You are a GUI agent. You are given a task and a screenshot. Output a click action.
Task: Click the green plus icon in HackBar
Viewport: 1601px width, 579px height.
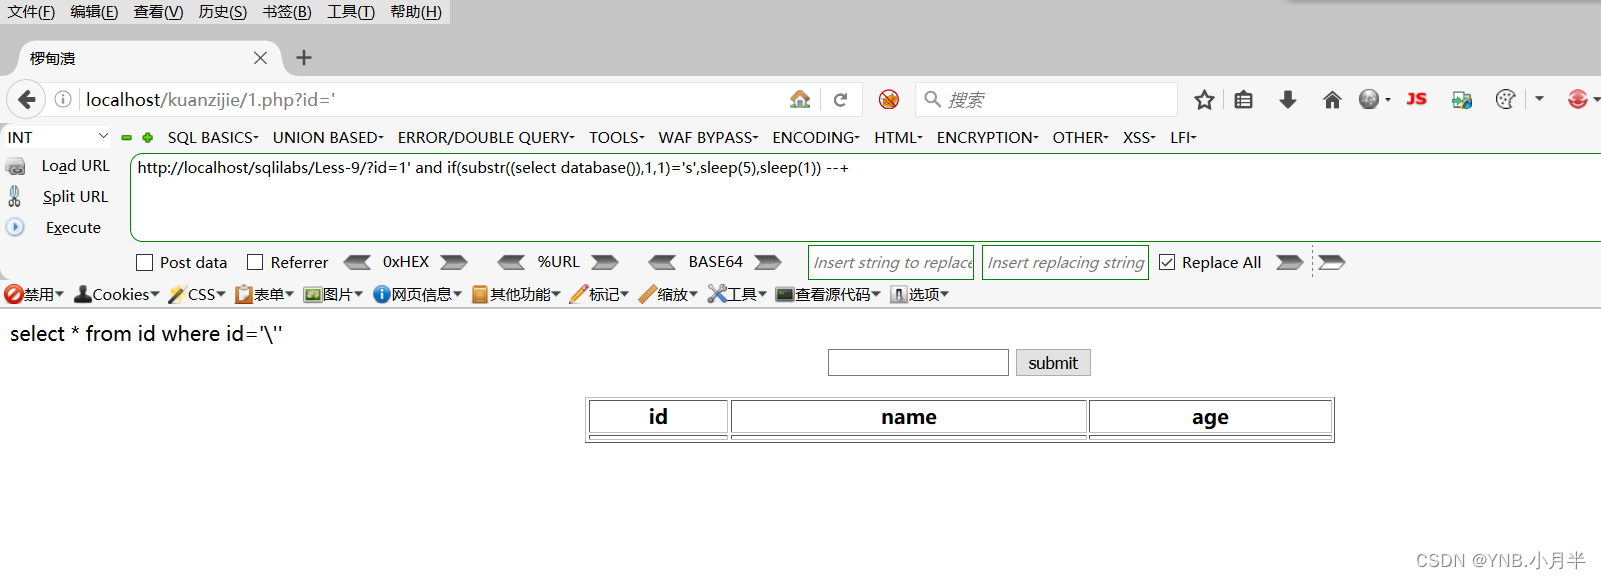[148, 138]
